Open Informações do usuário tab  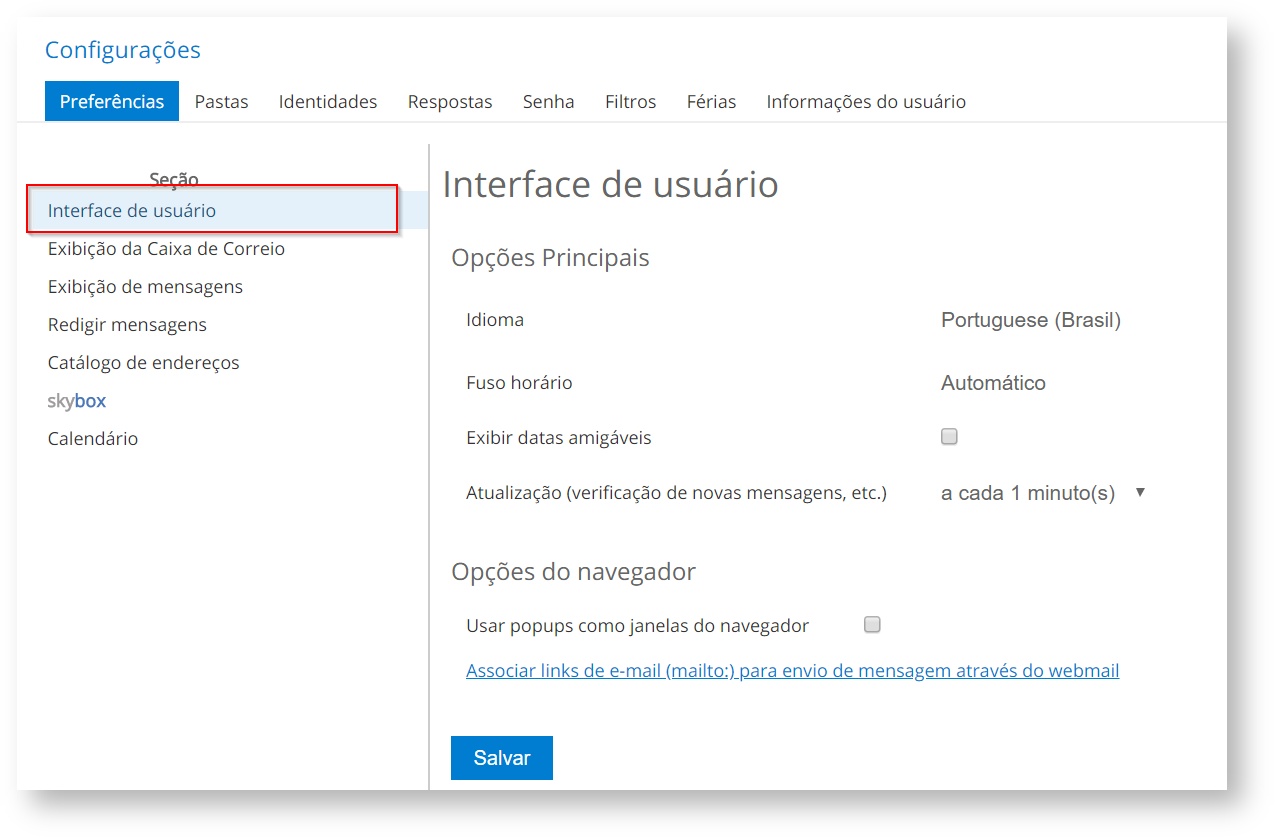[866, 102]
